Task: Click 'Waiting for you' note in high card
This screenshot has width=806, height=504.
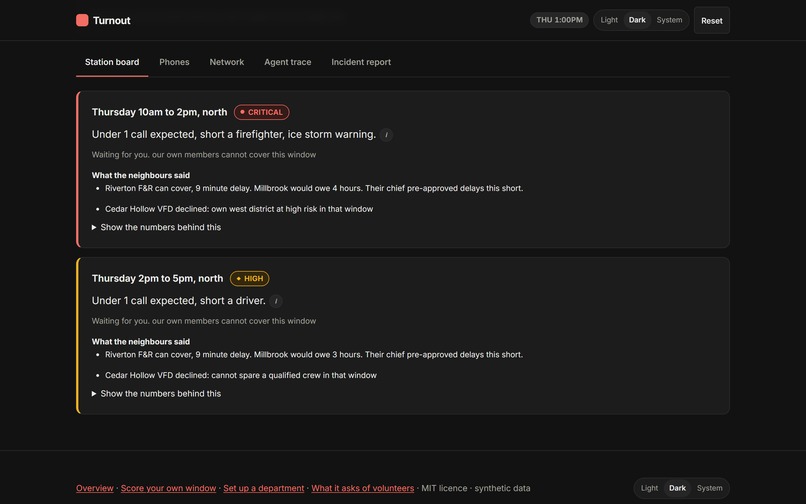Action: pyautogui.click(x=204, y=321)
